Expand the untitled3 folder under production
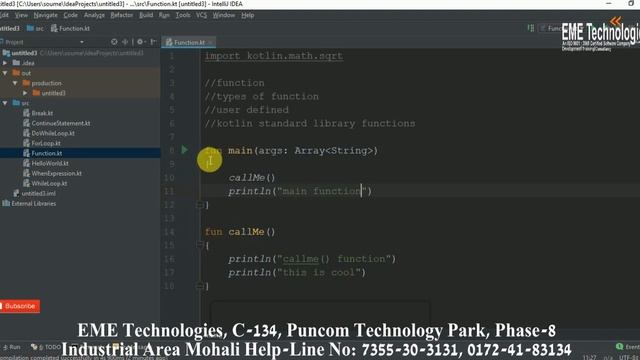Image resolution: width=640 pixels, height=360 pixels. point(25,93)
